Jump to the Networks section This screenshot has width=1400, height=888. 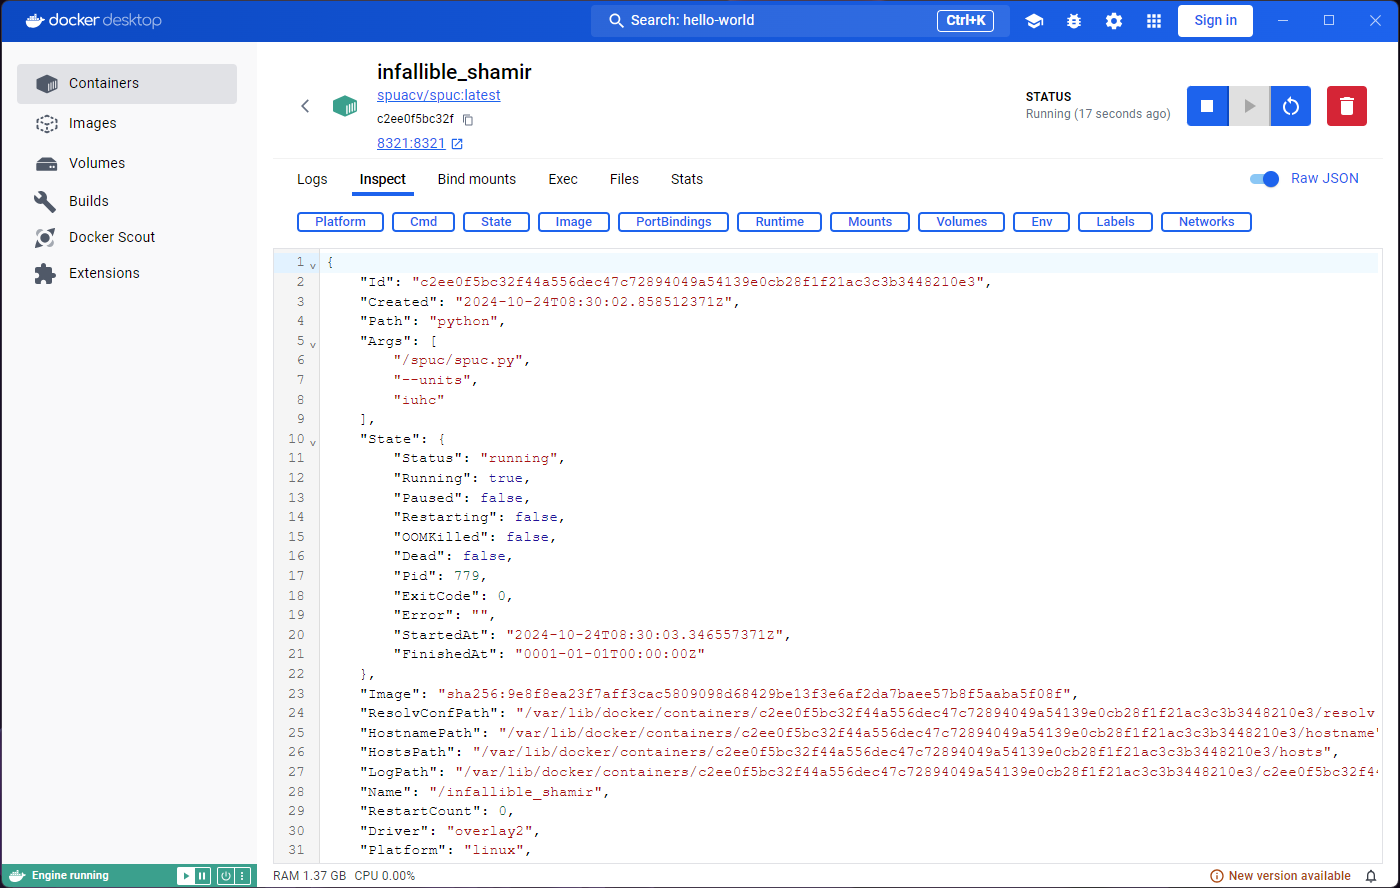coord(1207,222)
